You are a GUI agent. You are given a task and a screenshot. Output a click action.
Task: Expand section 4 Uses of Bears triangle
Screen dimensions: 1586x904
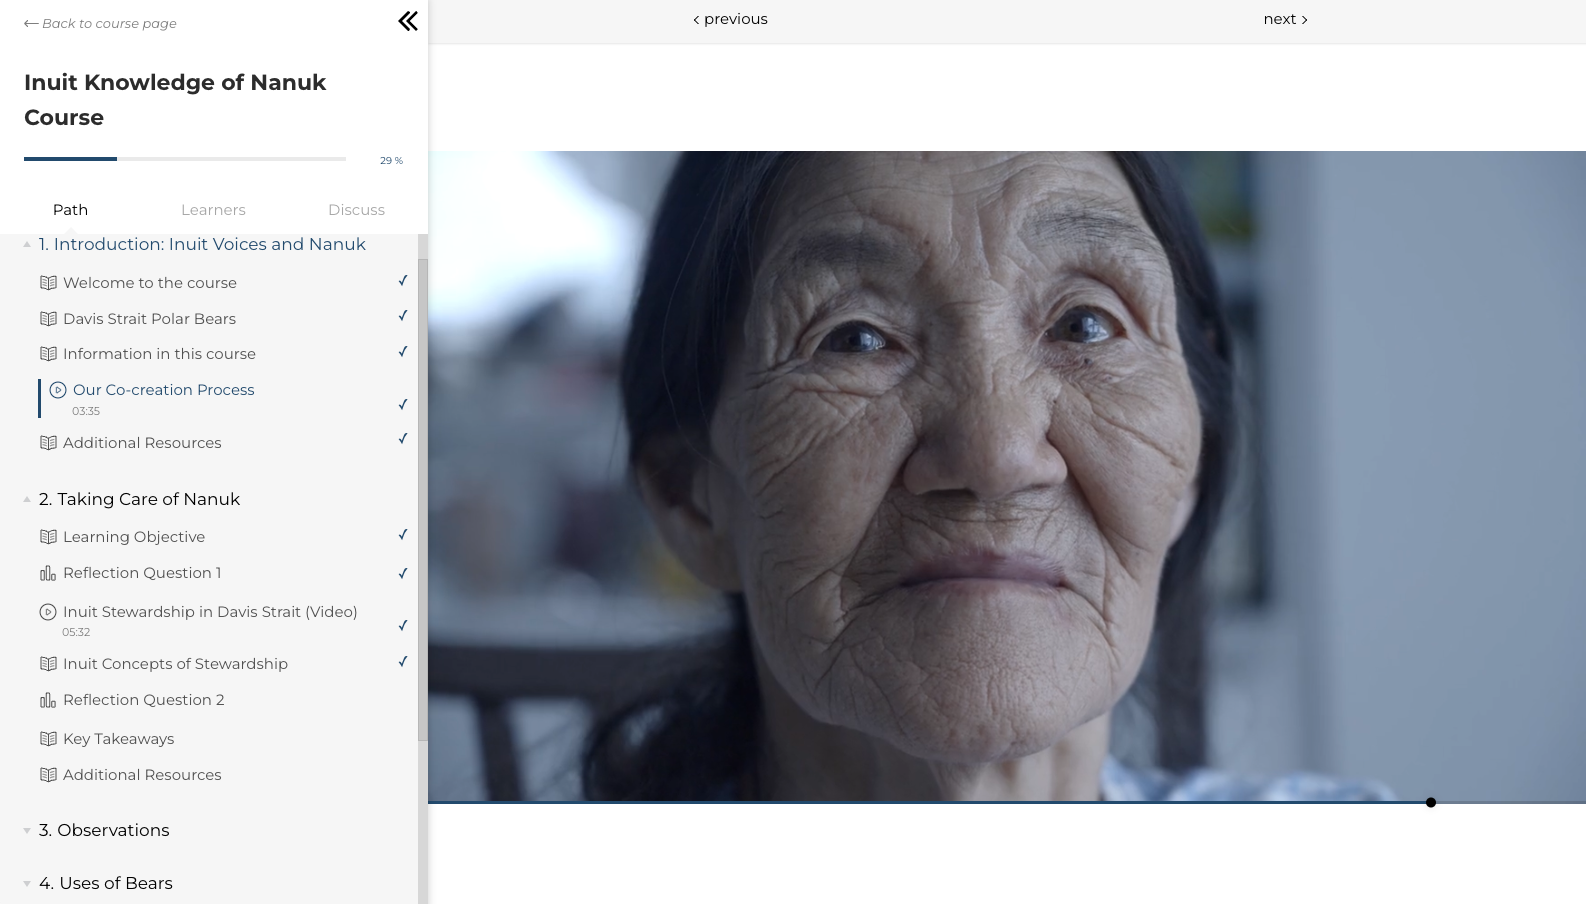coord(27,884)
